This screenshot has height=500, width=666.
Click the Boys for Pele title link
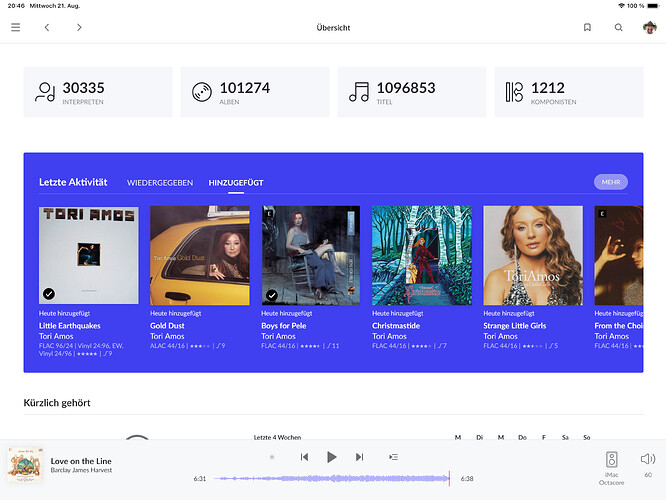[284, 326]
